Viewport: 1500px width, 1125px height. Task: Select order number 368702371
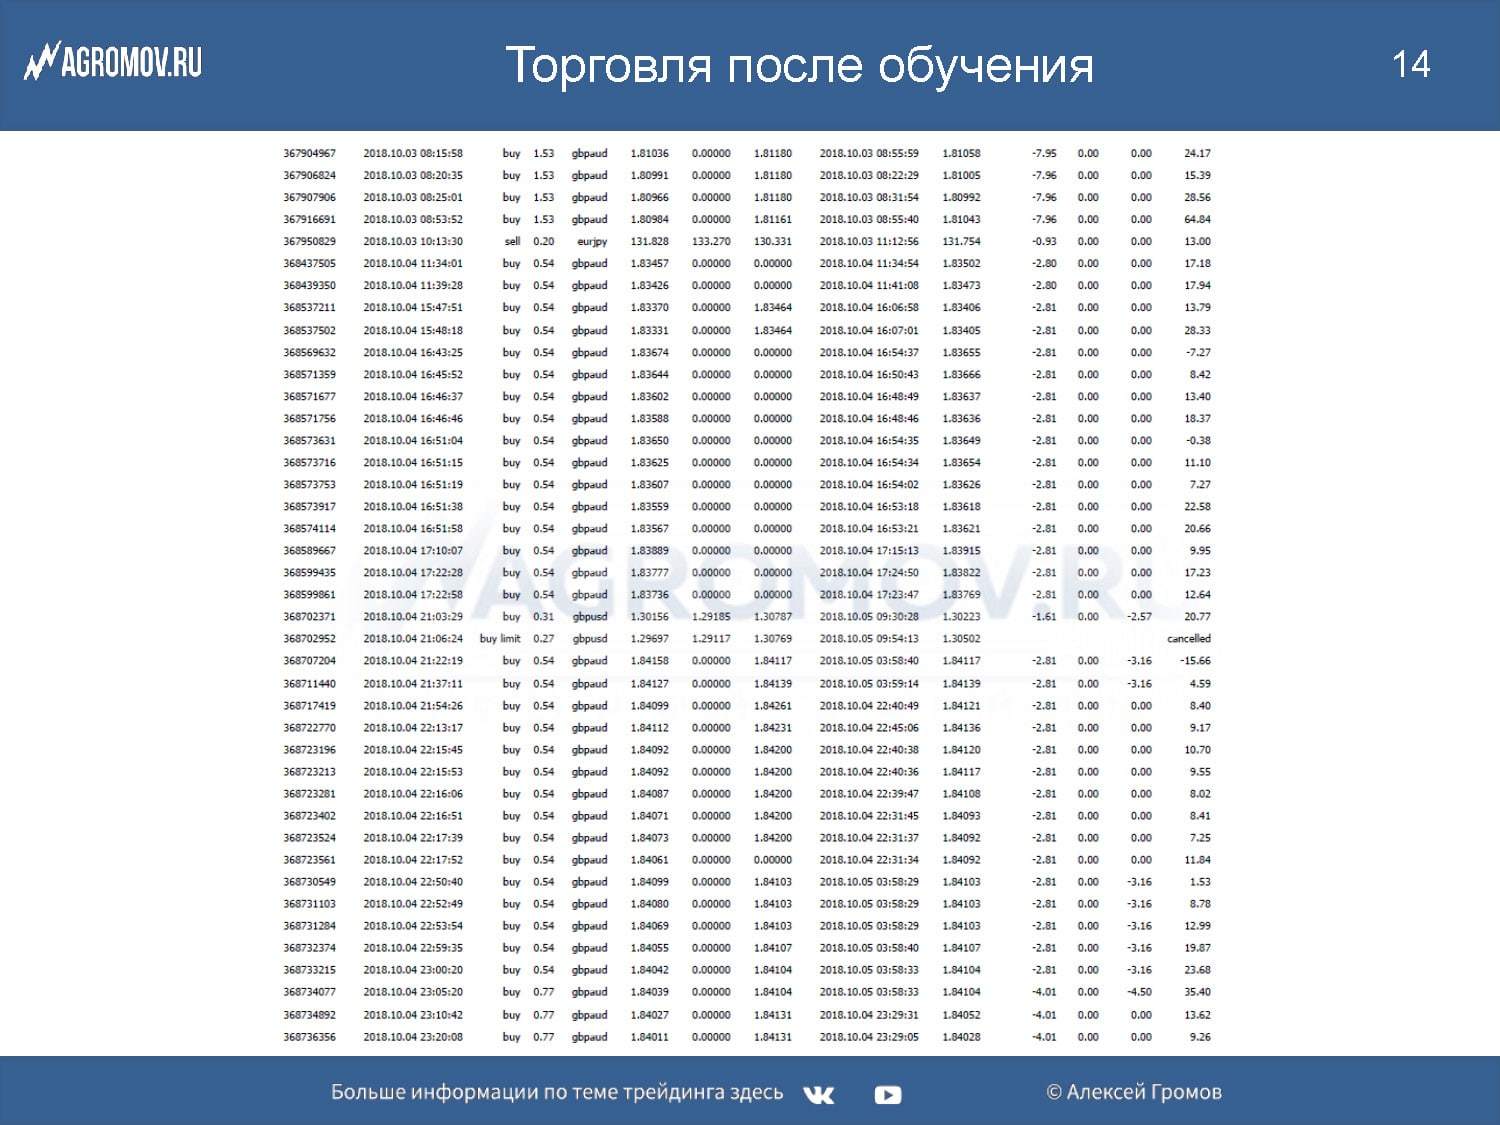click(309, 616)
